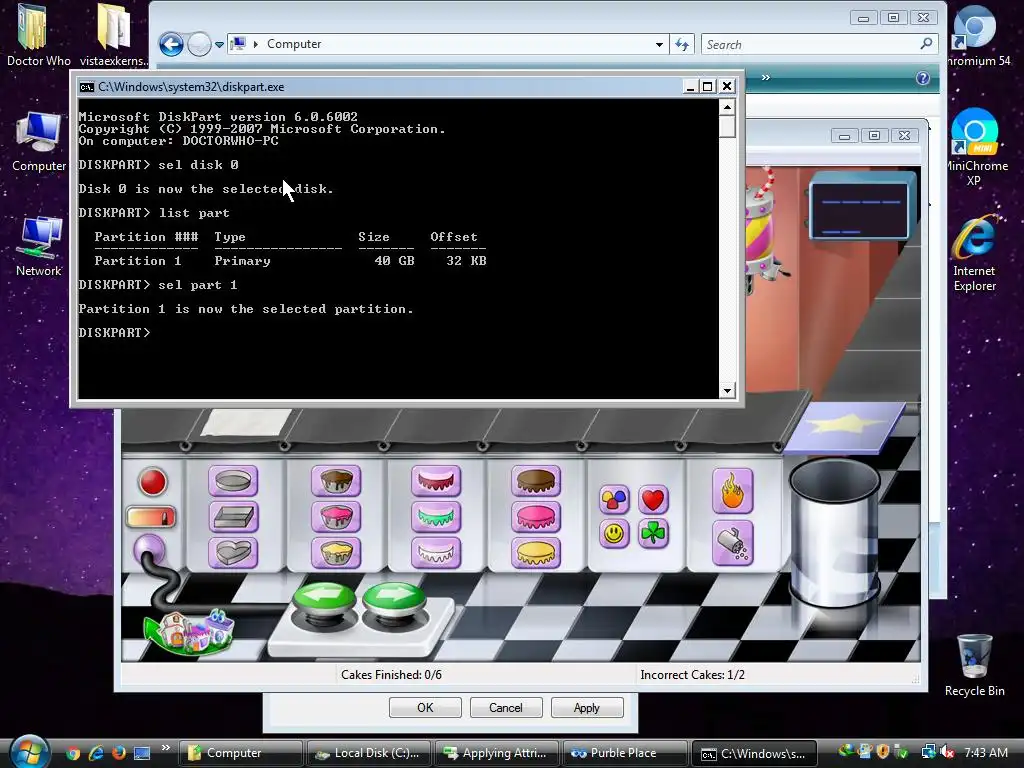Click the order screen monitor in game
Screen dimensions: 1024x768
[x=860, y=208]
